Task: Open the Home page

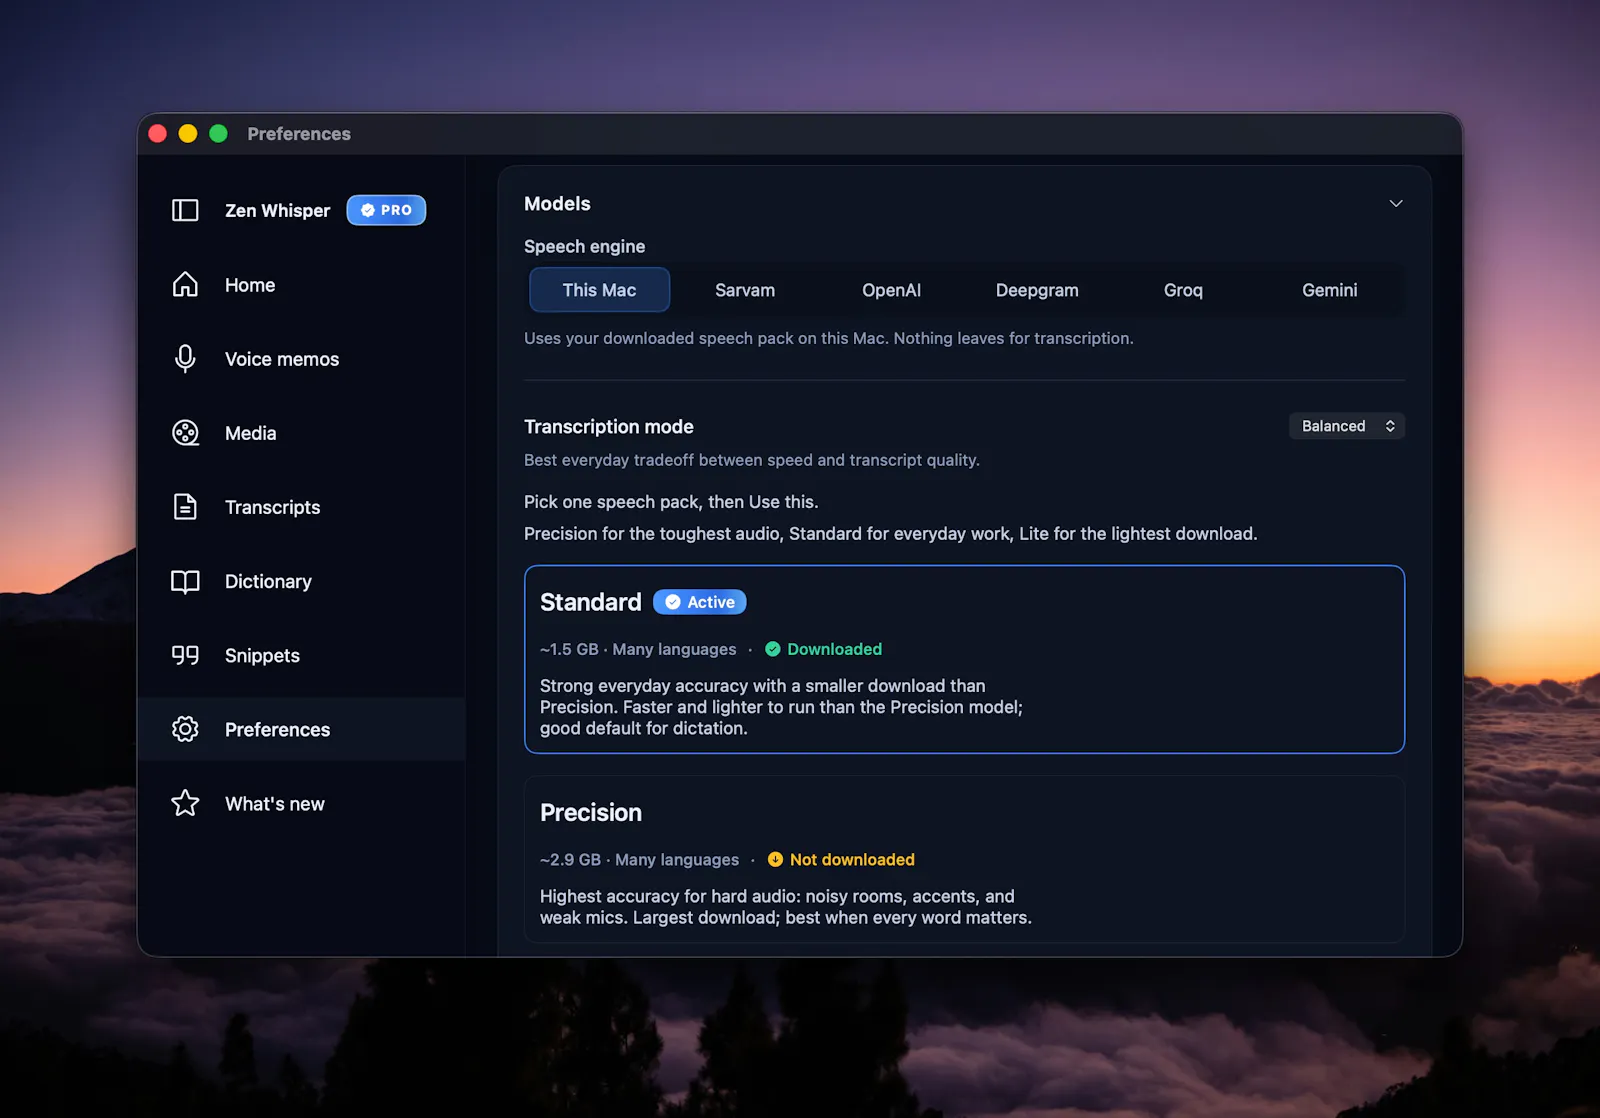Action: 301,285
